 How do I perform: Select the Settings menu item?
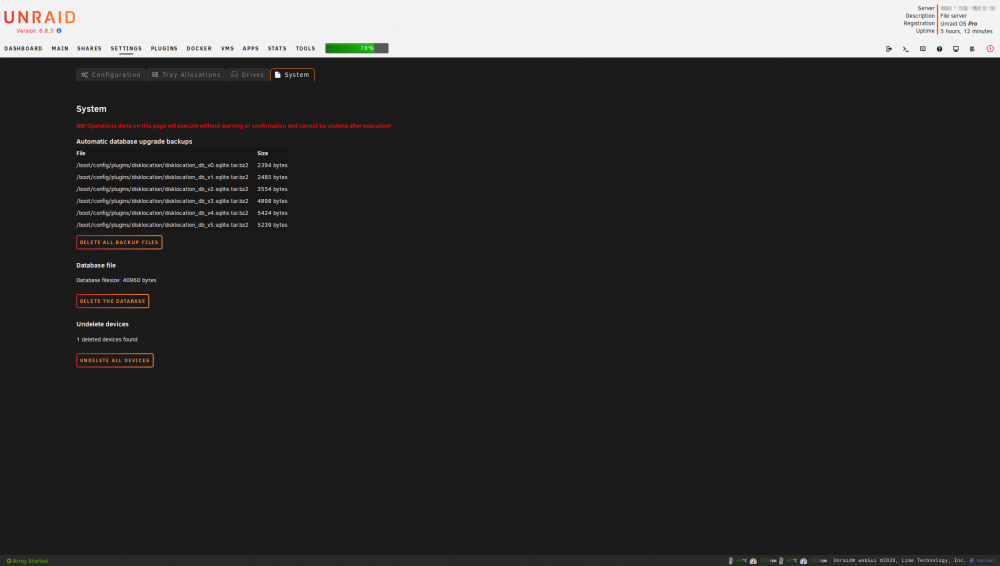(126, 48)
